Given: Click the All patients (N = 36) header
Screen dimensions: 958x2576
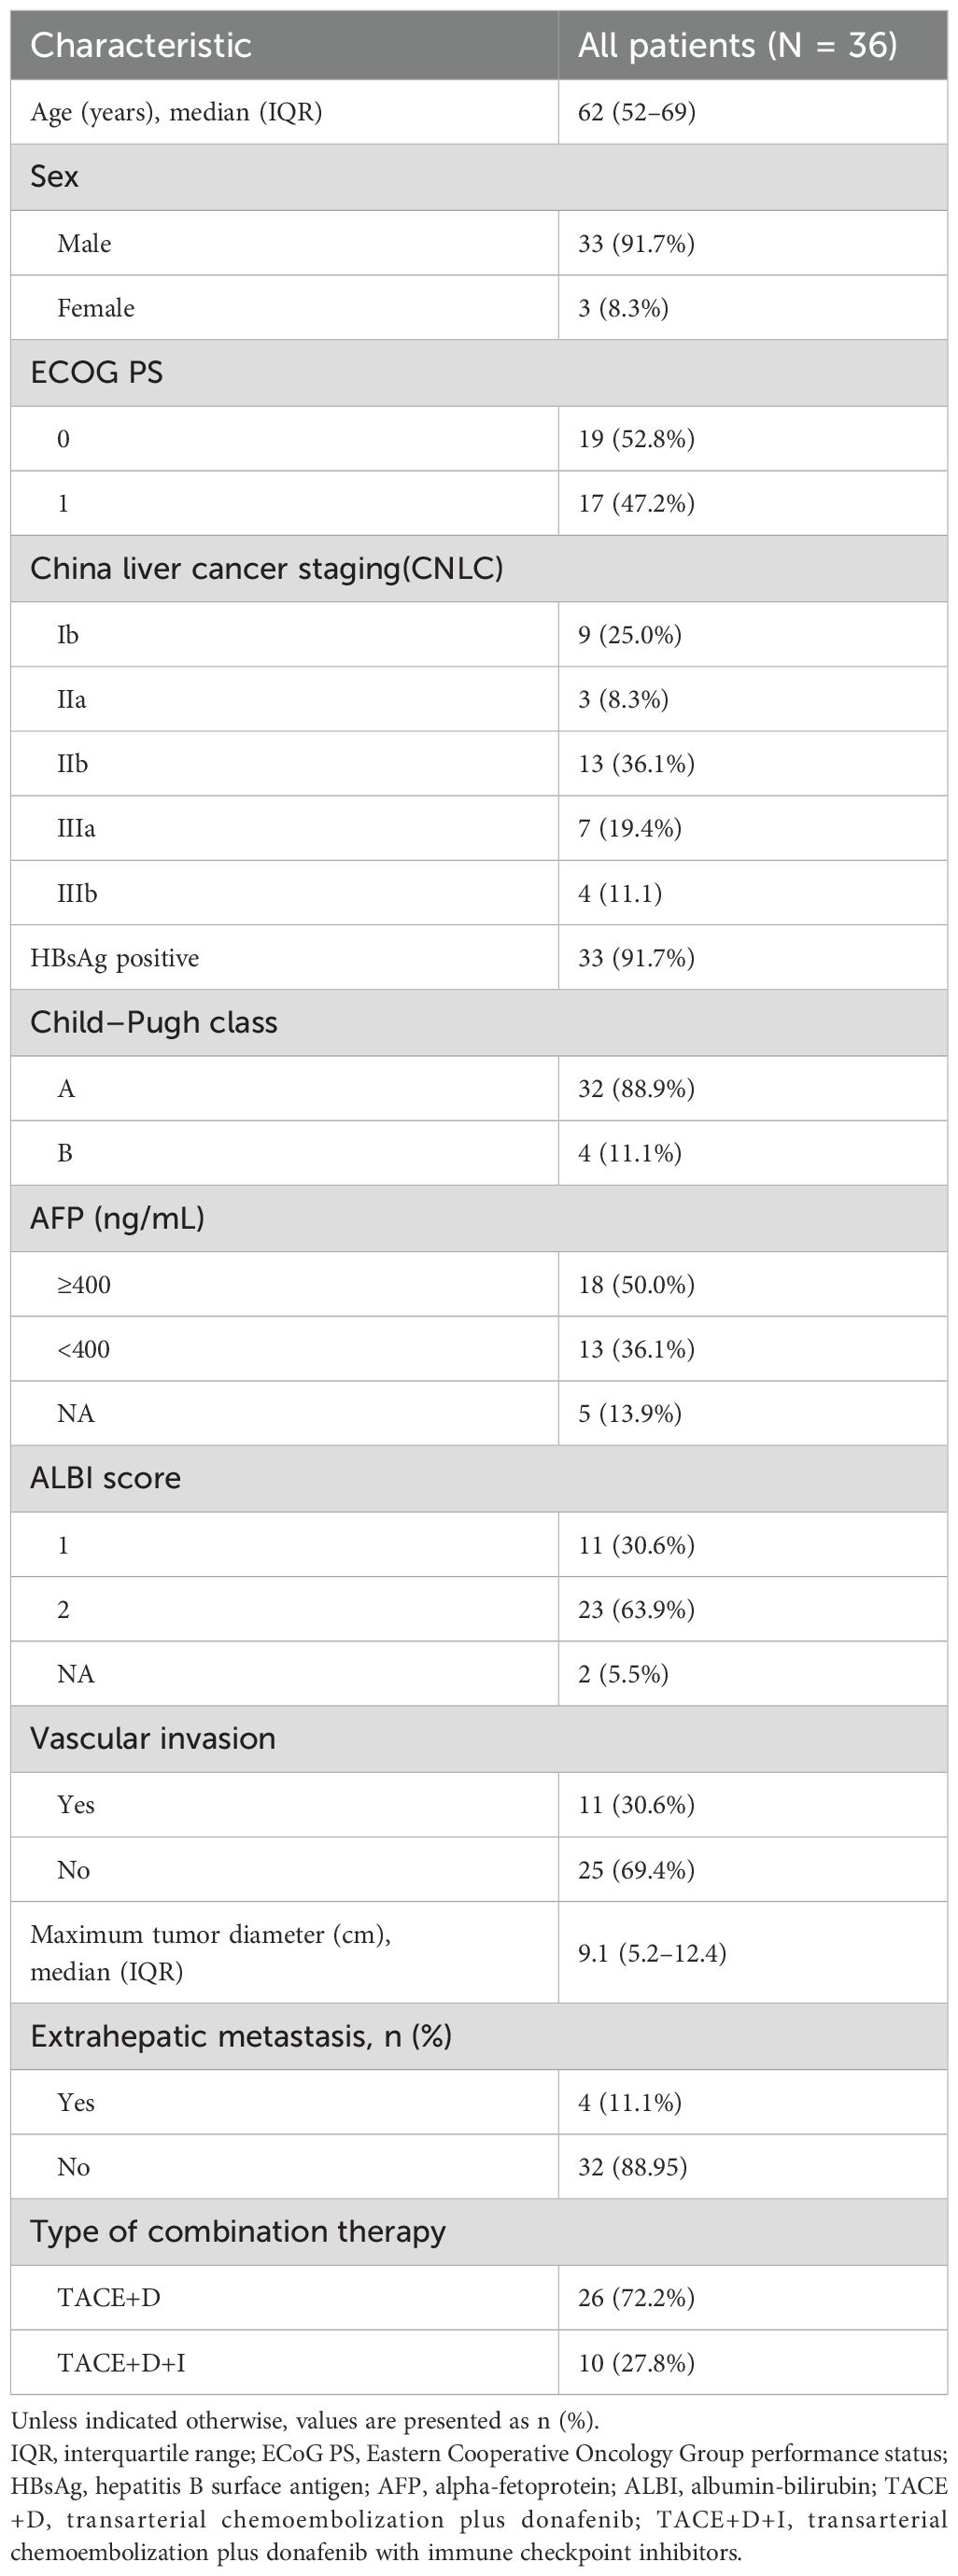Looking at the screenshot, I should 738,46.
